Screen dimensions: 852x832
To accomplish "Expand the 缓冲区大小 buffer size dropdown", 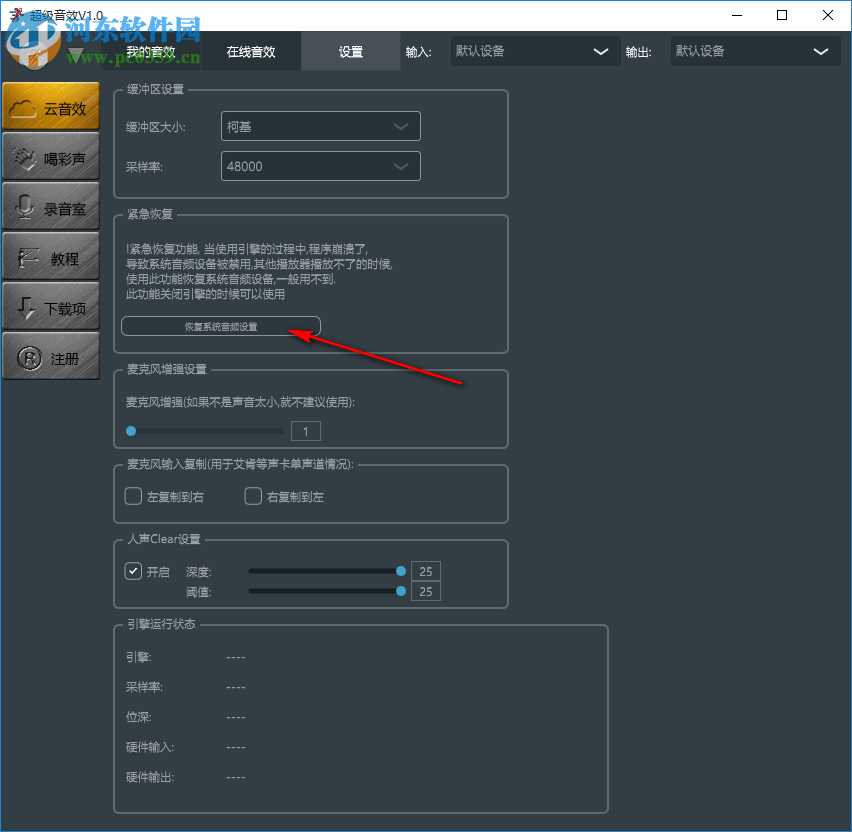I will click(320, 126).
